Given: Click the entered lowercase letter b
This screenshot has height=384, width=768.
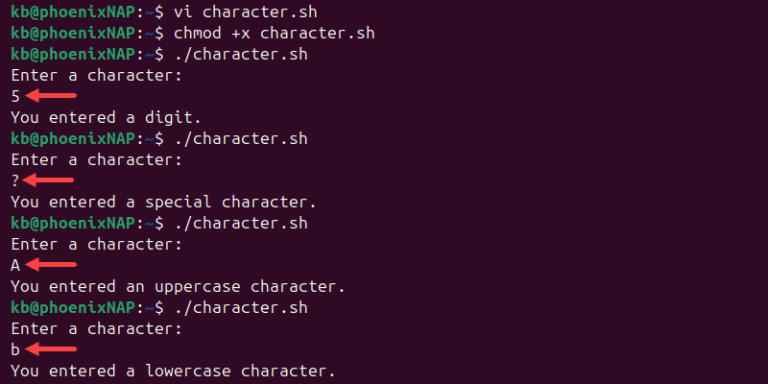Looking at the screenshot, I should [x=15, y=350].
